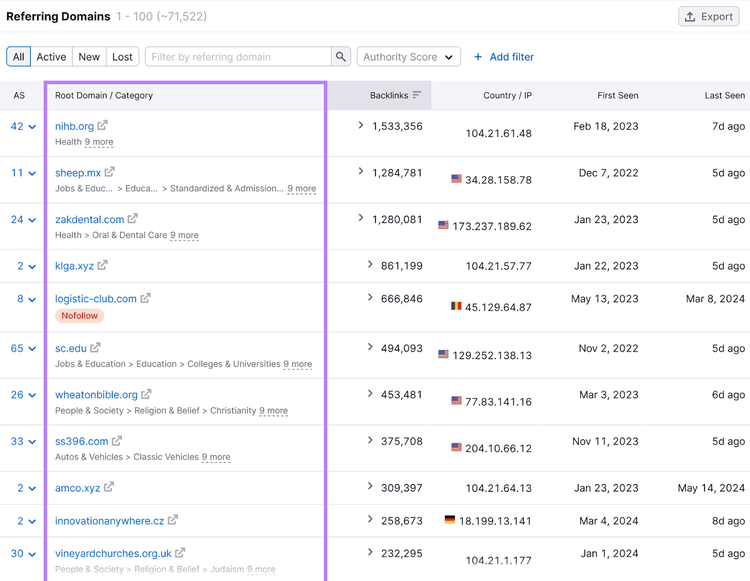The width and height of the screenshot is (750, 581).
Task: Expand backlinks 453,481 row arrow
Action: pyautogui.click(x=370, y=394)
